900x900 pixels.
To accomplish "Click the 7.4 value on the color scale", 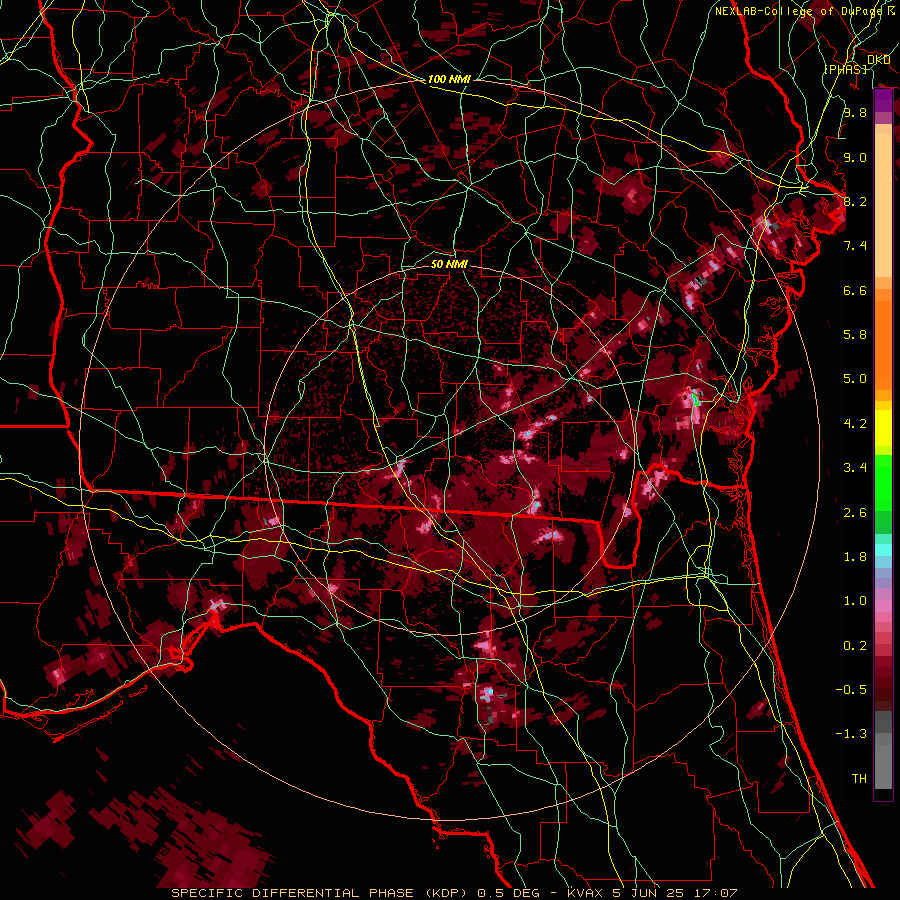I will 855,246.
